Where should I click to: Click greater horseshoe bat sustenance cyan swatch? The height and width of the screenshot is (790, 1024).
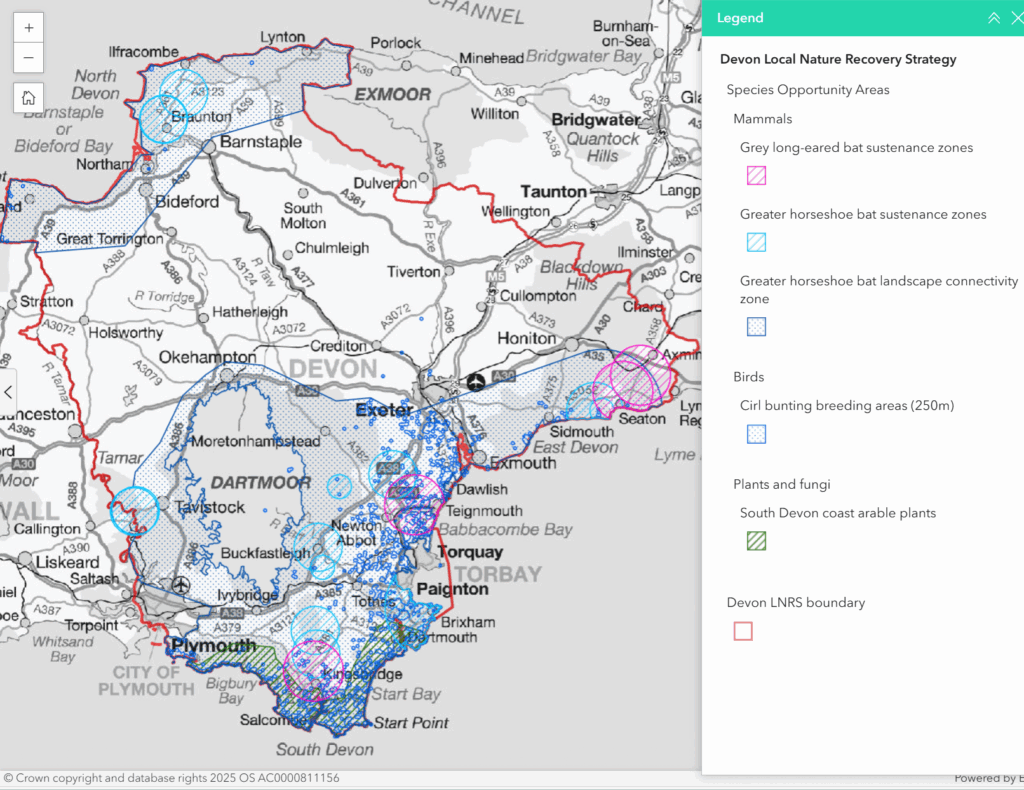[756, 242]
